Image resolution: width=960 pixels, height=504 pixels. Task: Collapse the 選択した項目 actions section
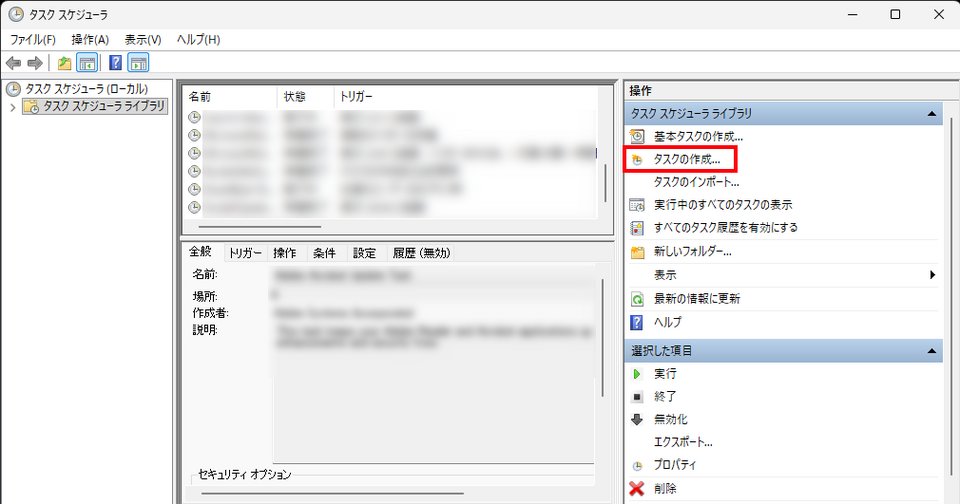931,351
